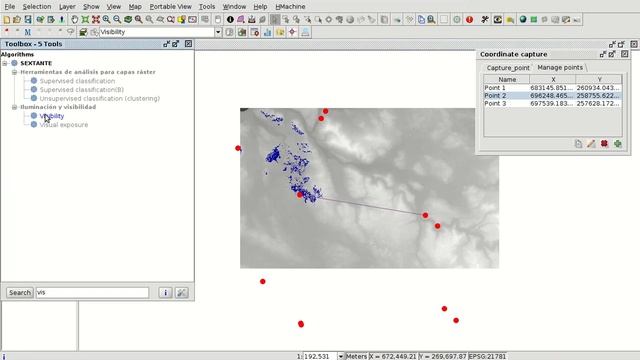Open the Visibility algorithm
Image resolution: width=640 pixels, height=360 pixels.
point(52,116)
